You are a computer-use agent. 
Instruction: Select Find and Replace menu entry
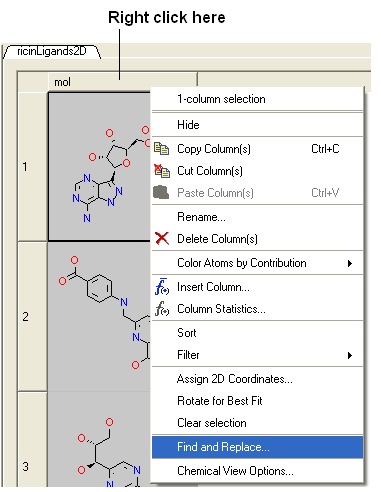tap(257, 447)
